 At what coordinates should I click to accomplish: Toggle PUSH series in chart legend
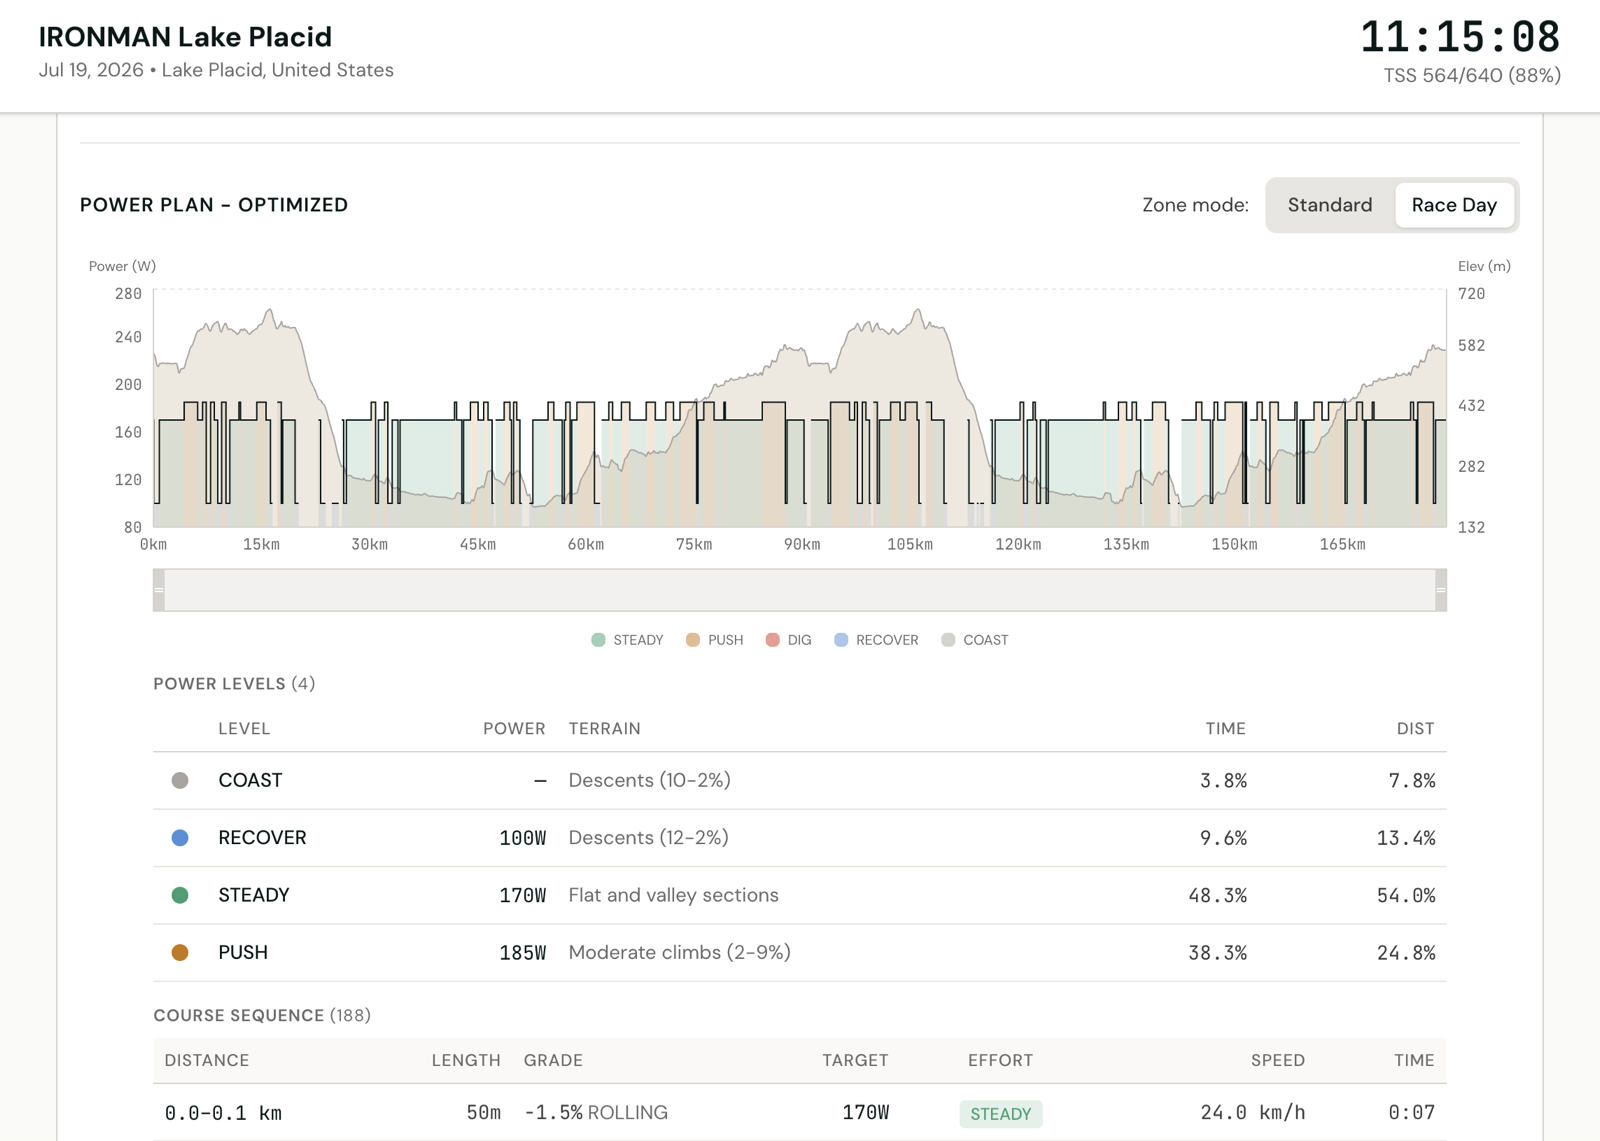714,640
